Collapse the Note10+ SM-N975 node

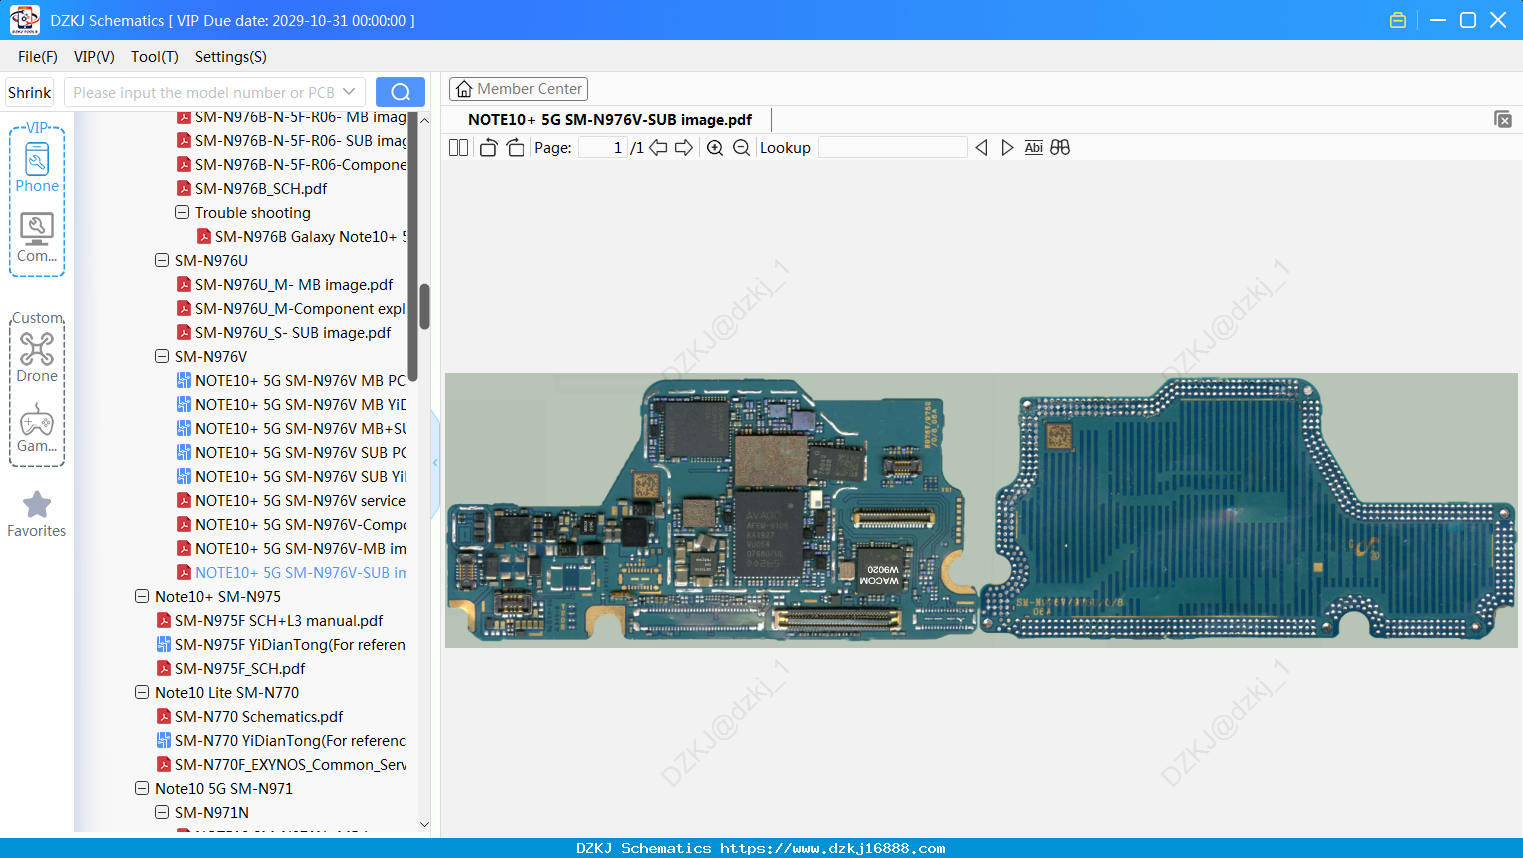[142, 597]
